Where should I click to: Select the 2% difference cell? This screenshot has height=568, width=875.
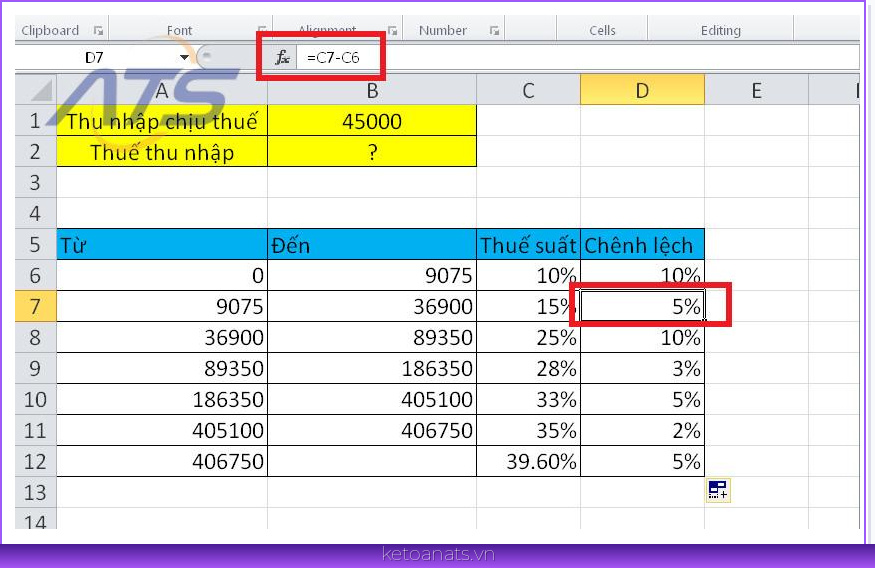click(x=642, y=430)
